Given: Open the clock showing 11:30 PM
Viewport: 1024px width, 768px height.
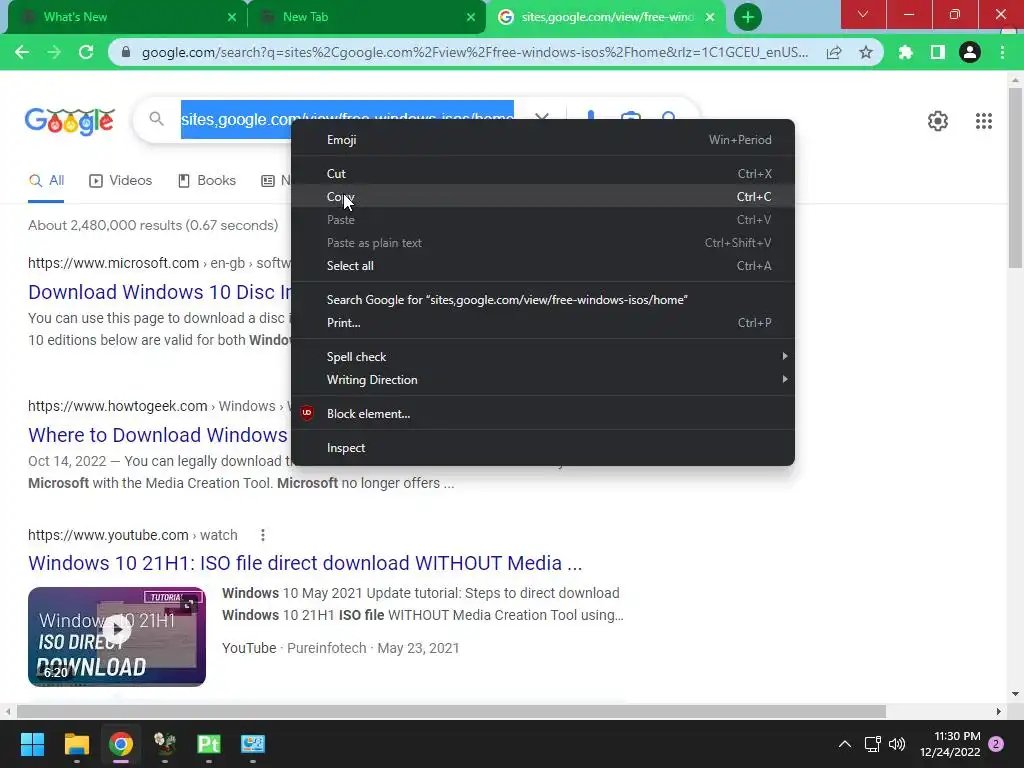Looking at the screenshot, I should pyautogui.click(x=950, y=744).
